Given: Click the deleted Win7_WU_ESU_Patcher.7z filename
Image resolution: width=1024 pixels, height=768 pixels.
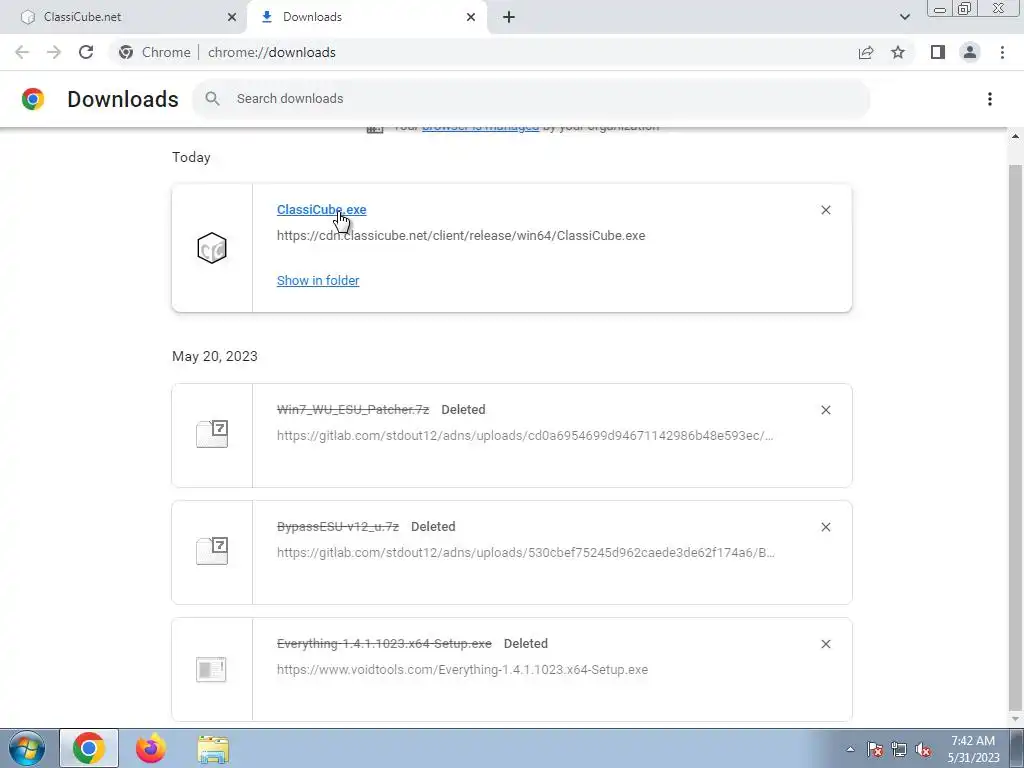Looking at the screenshot, I should click(353, 409).
